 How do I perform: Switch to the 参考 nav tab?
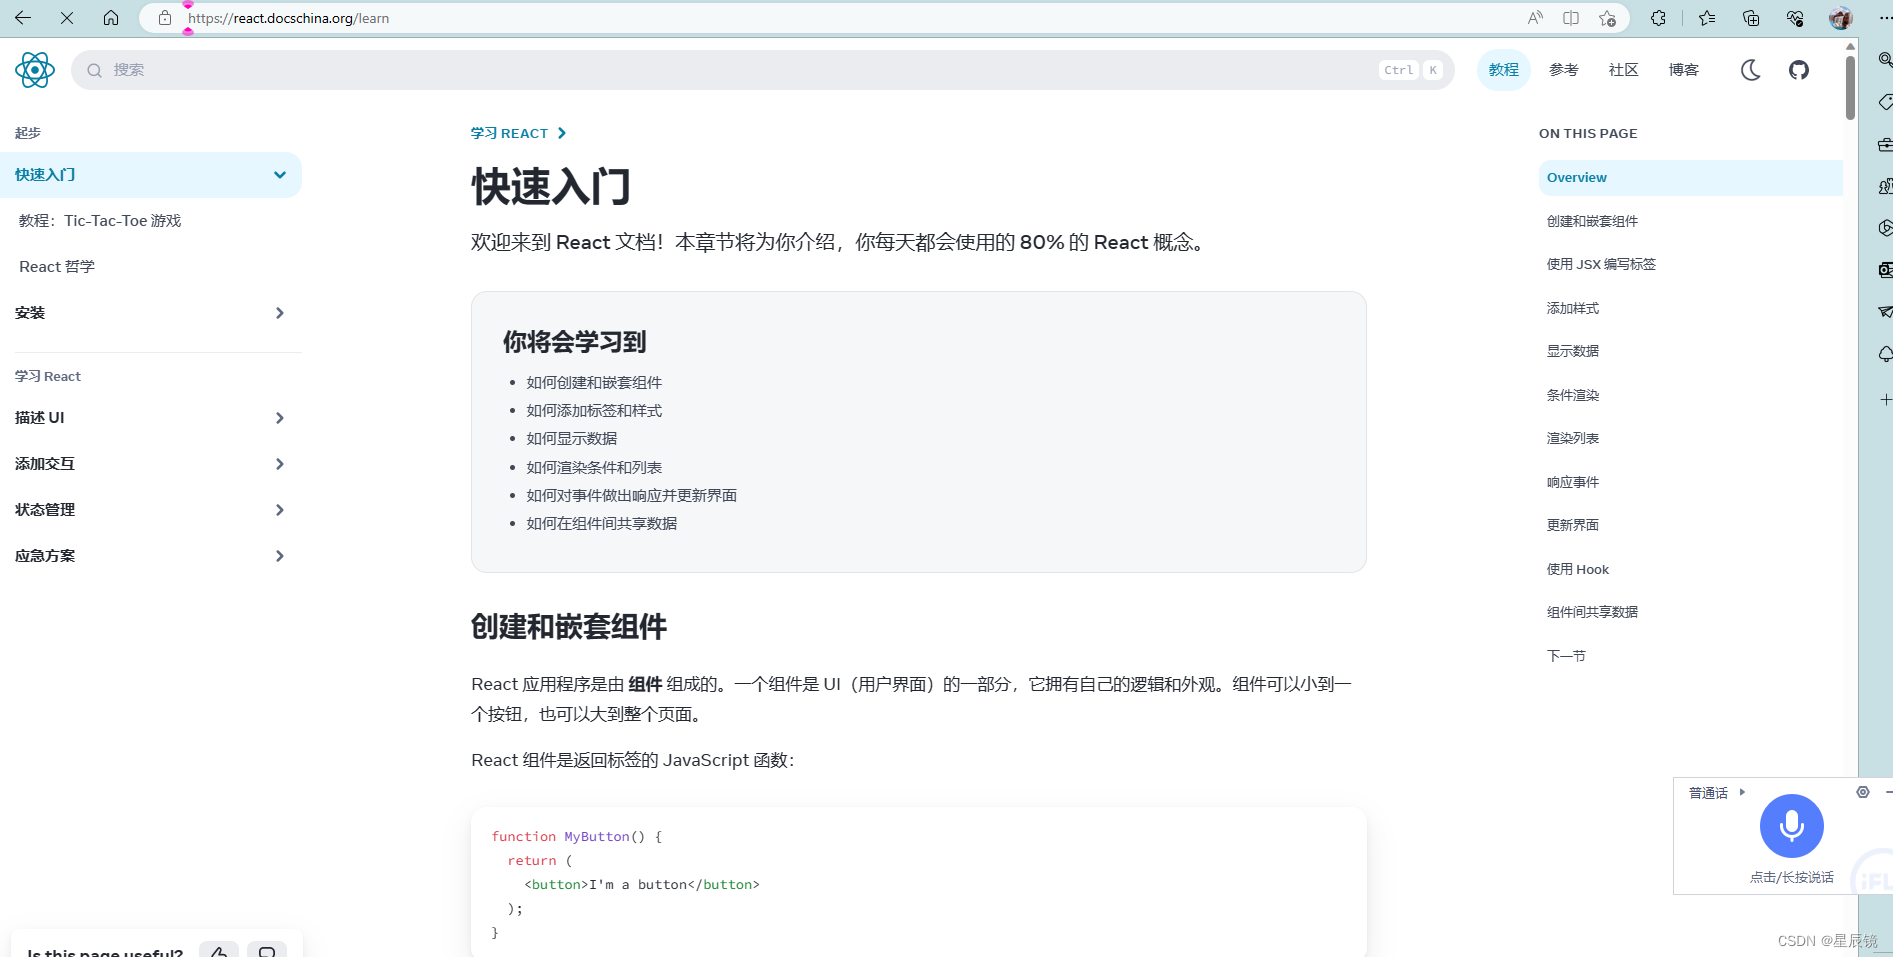click(x=1563, y=70)
